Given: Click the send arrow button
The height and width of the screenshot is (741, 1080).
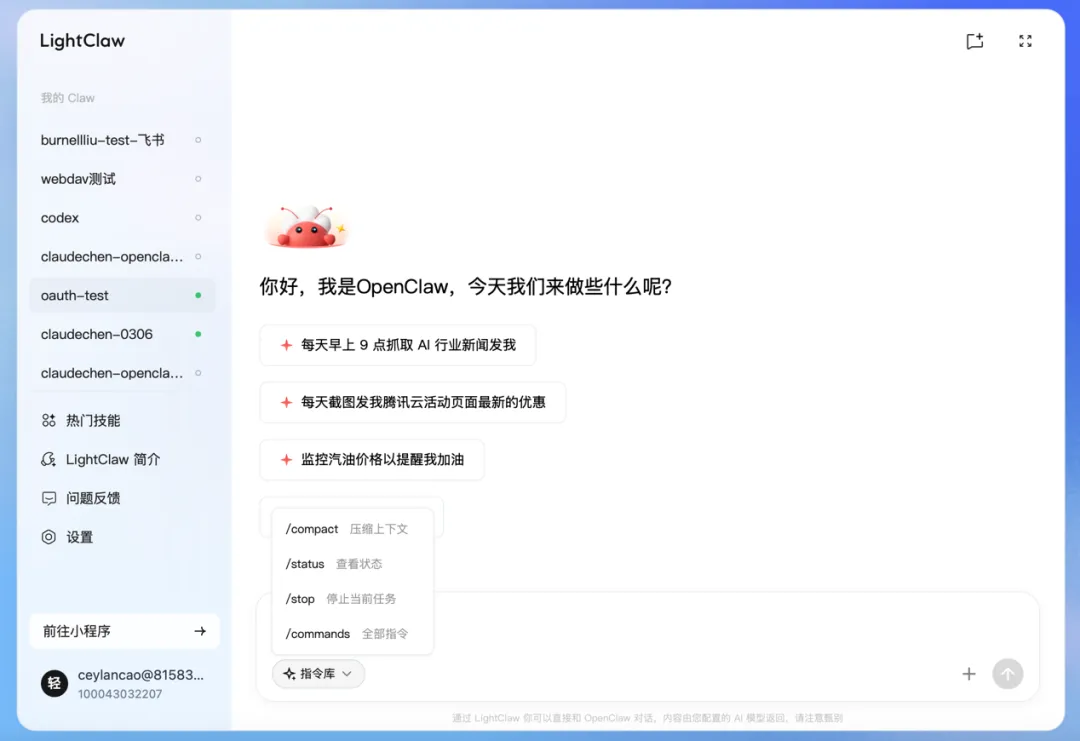Looking at the screenshot, I should (x=1008, y=674).
